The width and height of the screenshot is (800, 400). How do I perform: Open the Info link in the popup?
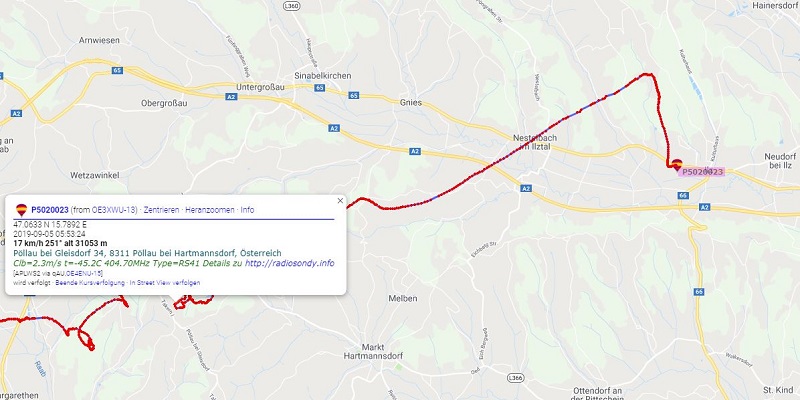pyautogui.click(x=247, y=210)
